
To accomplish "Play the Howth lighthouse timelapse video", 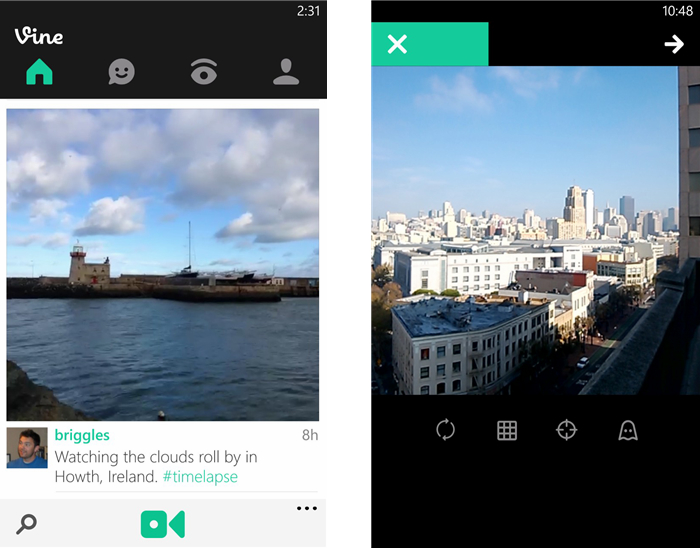I will click(162, 265).
